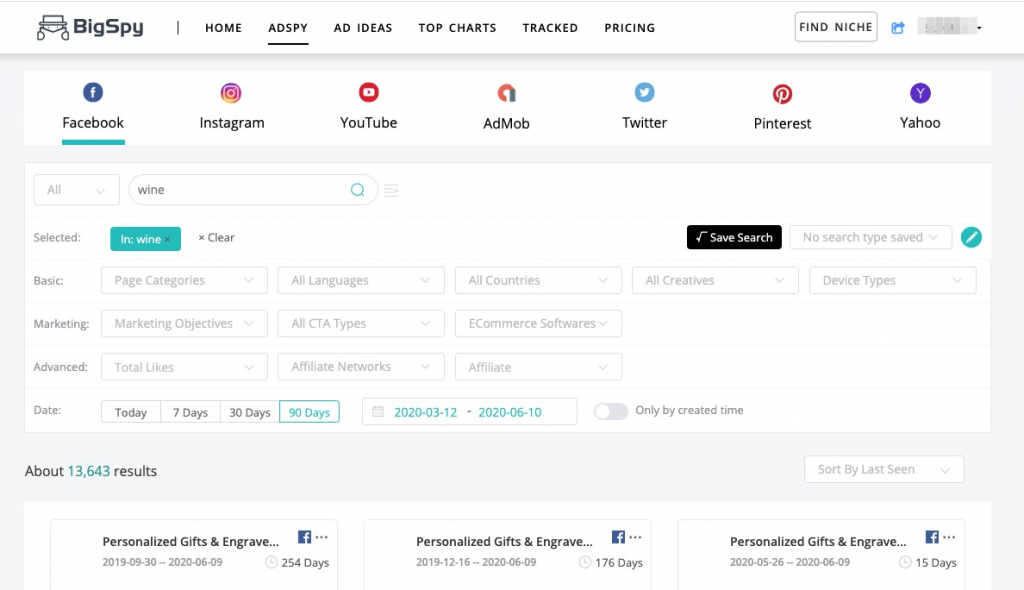
Task: Select the 30 Days date filter
Action: tap(249, 412)
